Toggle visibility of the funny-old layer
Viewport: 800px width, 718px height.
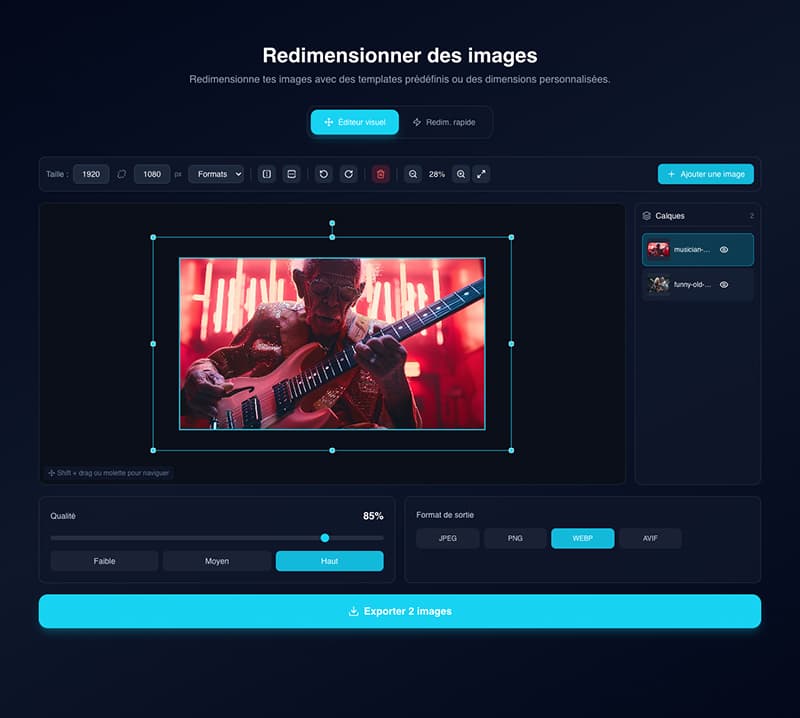(x=724, y=285)
